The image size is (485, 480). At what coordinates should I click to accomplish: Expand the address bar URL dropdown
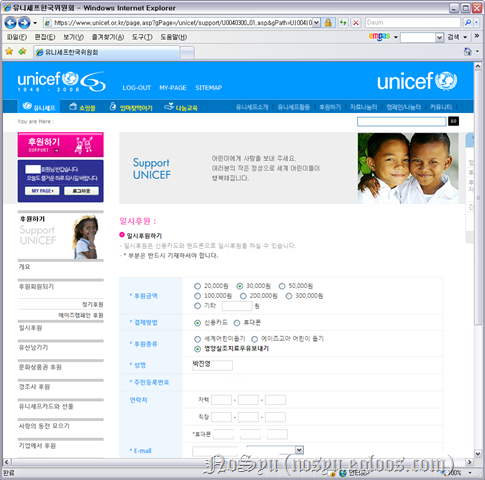(316, 23)
